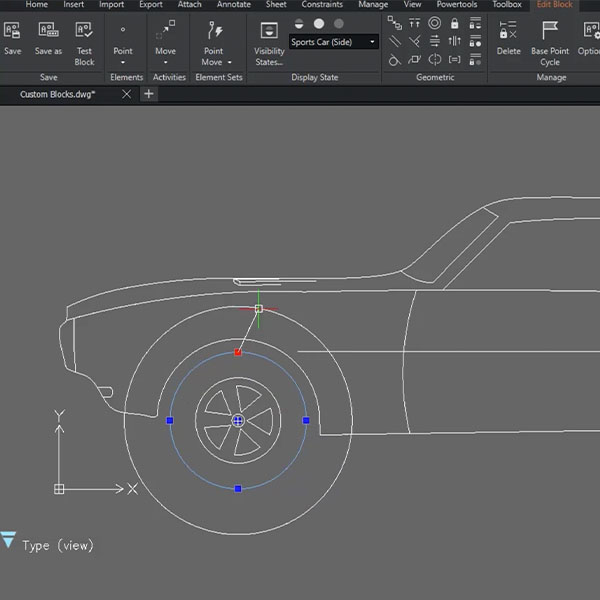Toggle the gray circle display mode
The image size is (600, 600).
click(339, 23)
